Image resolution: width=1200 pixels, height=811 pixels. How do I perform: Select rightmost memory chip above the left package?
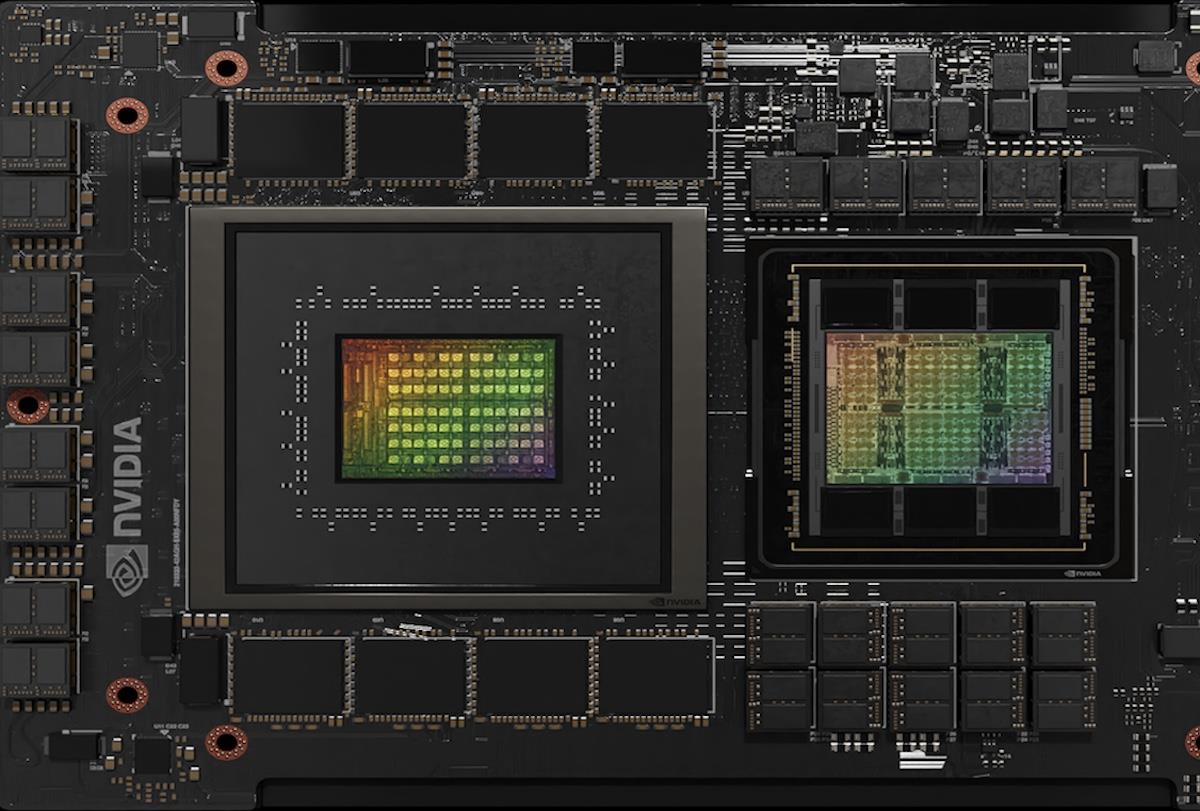pyautogui.click(x=656, y=140)
